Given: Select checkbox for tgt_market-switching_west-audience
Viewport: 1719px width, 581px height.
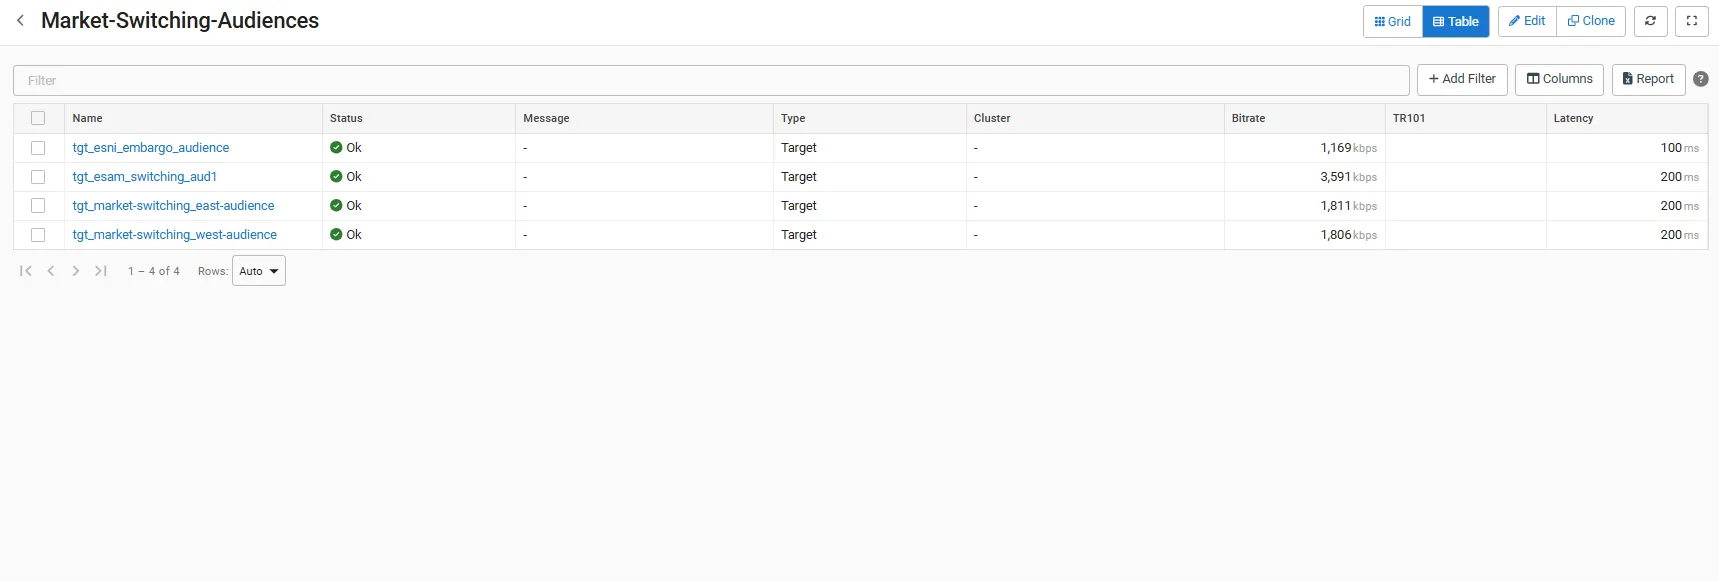Looking at the screenshot, I should click(x=38, y=235).
